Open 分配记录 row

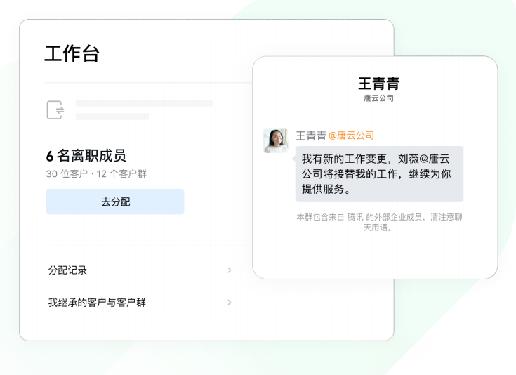tap(139, 270)
